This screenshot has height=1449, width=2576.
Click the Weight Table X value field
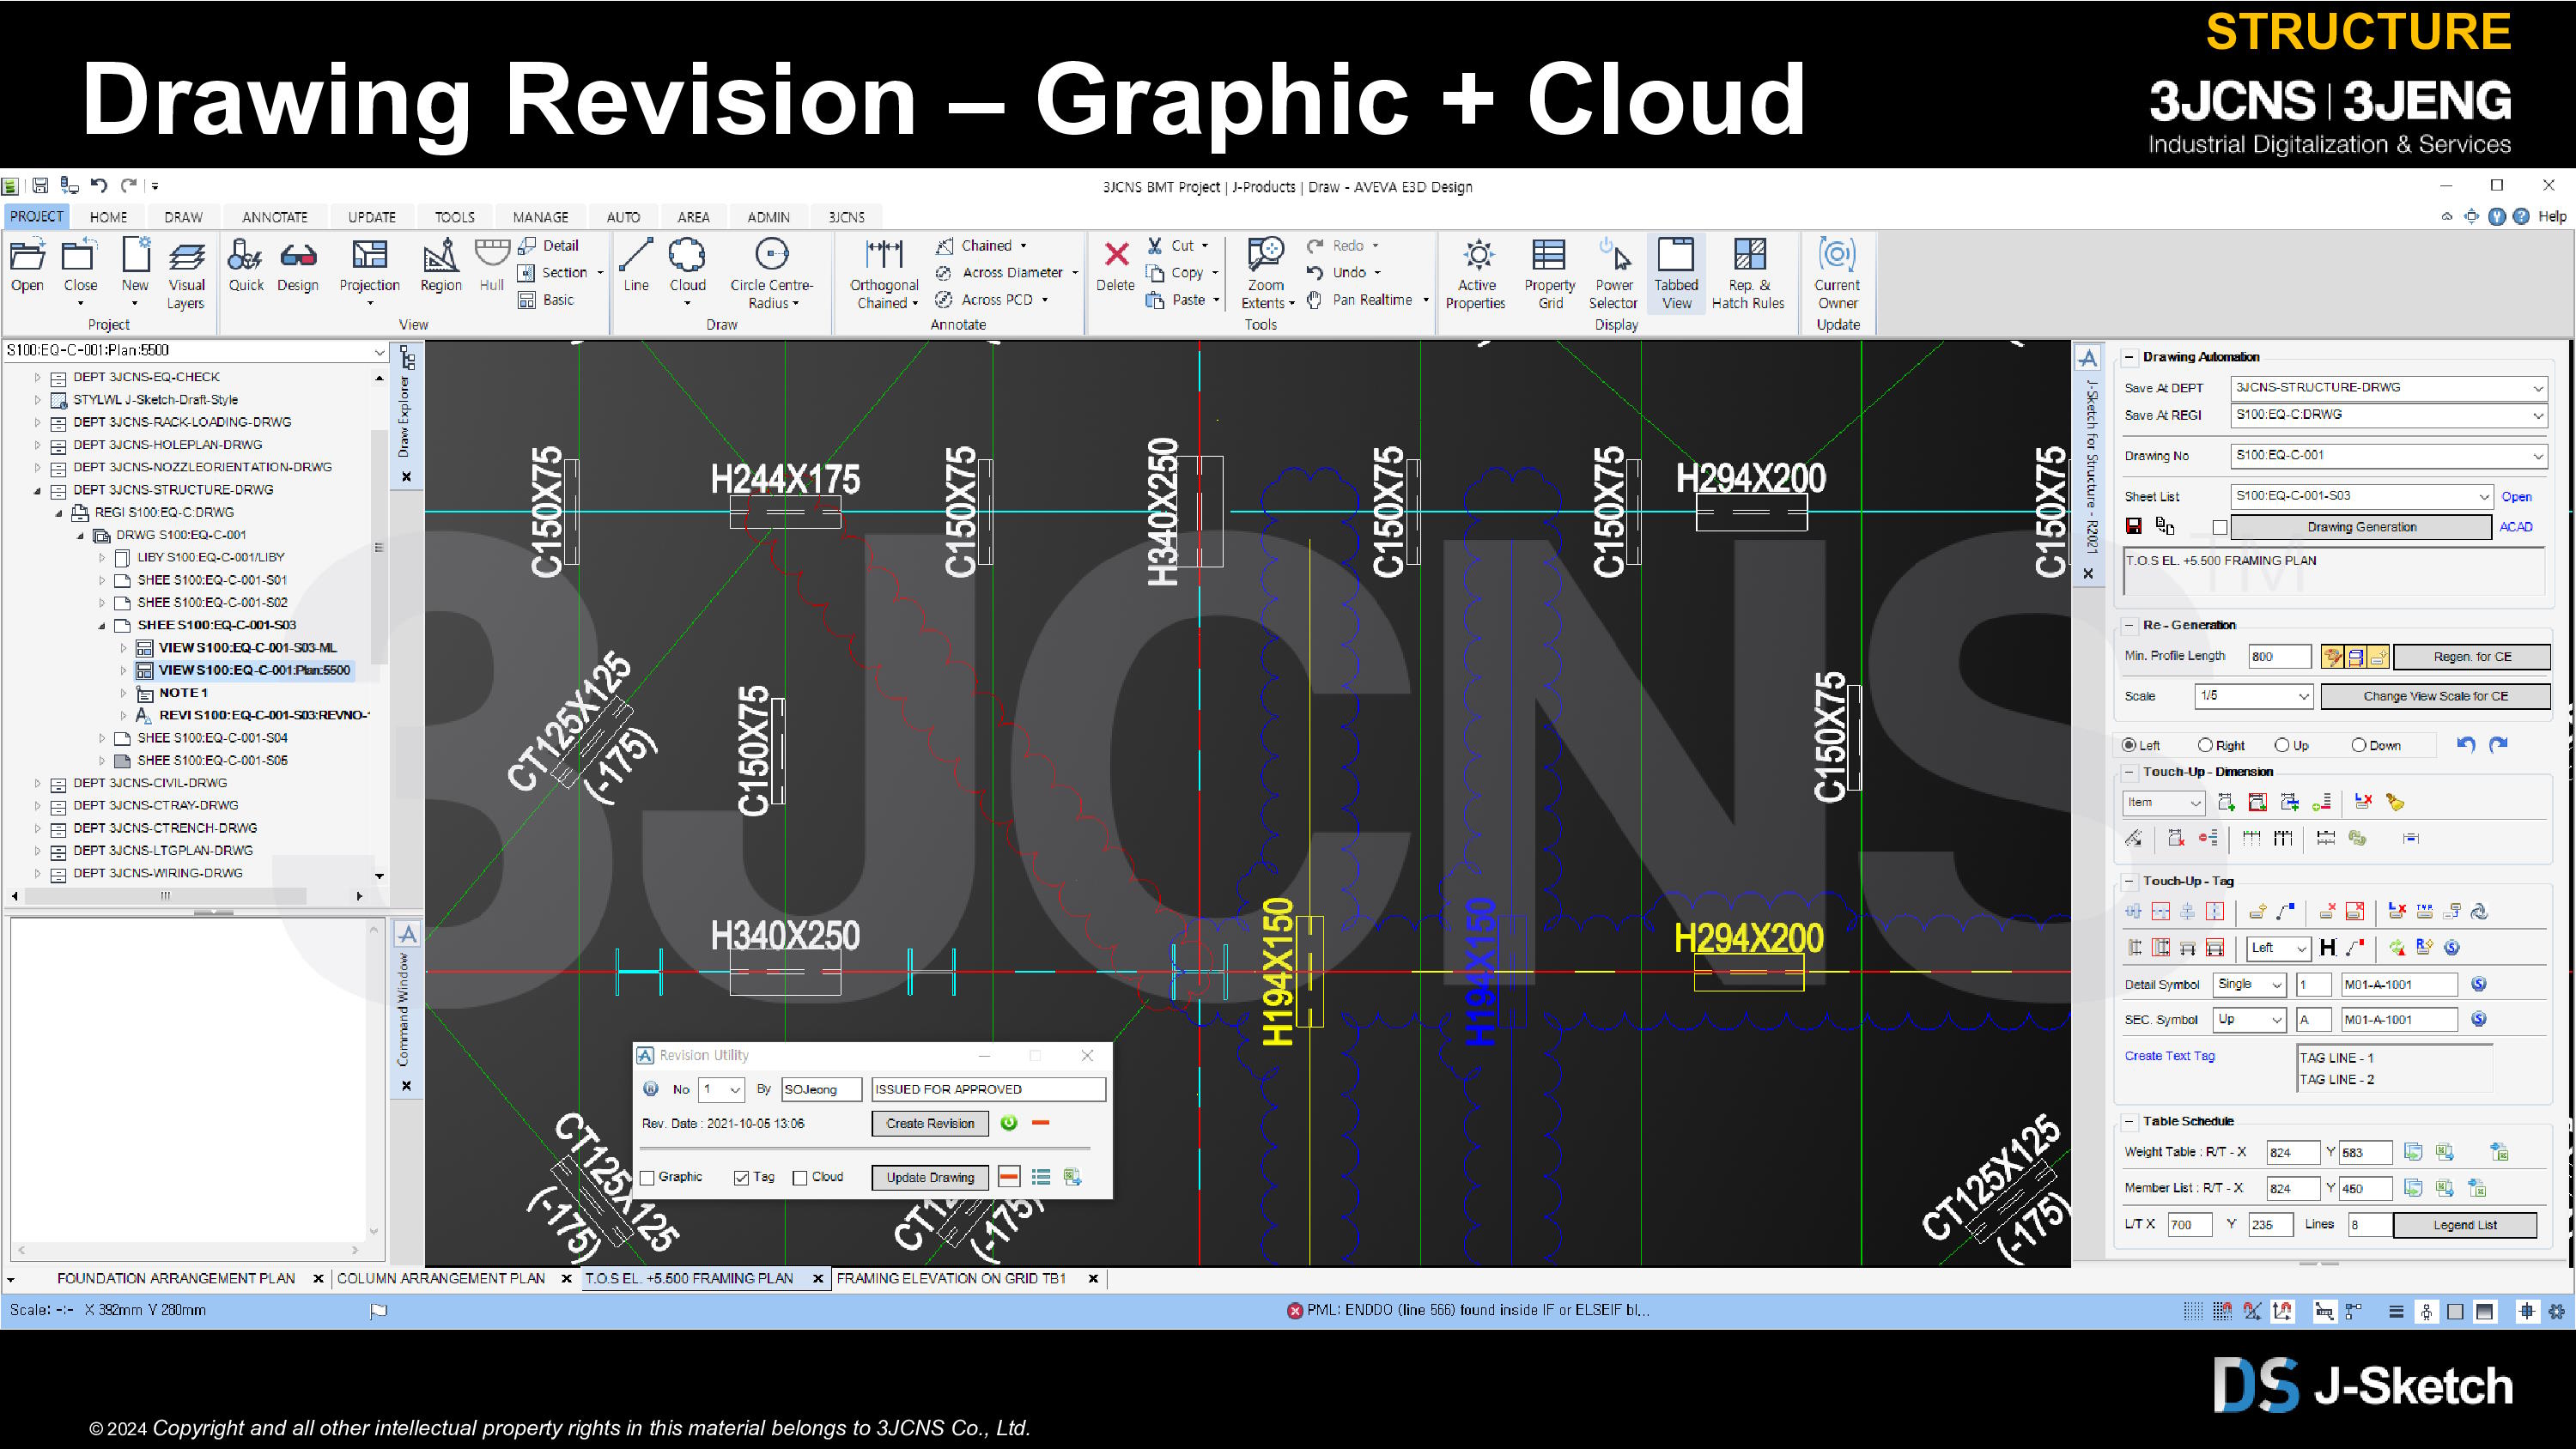(x=2292, y=1153)
